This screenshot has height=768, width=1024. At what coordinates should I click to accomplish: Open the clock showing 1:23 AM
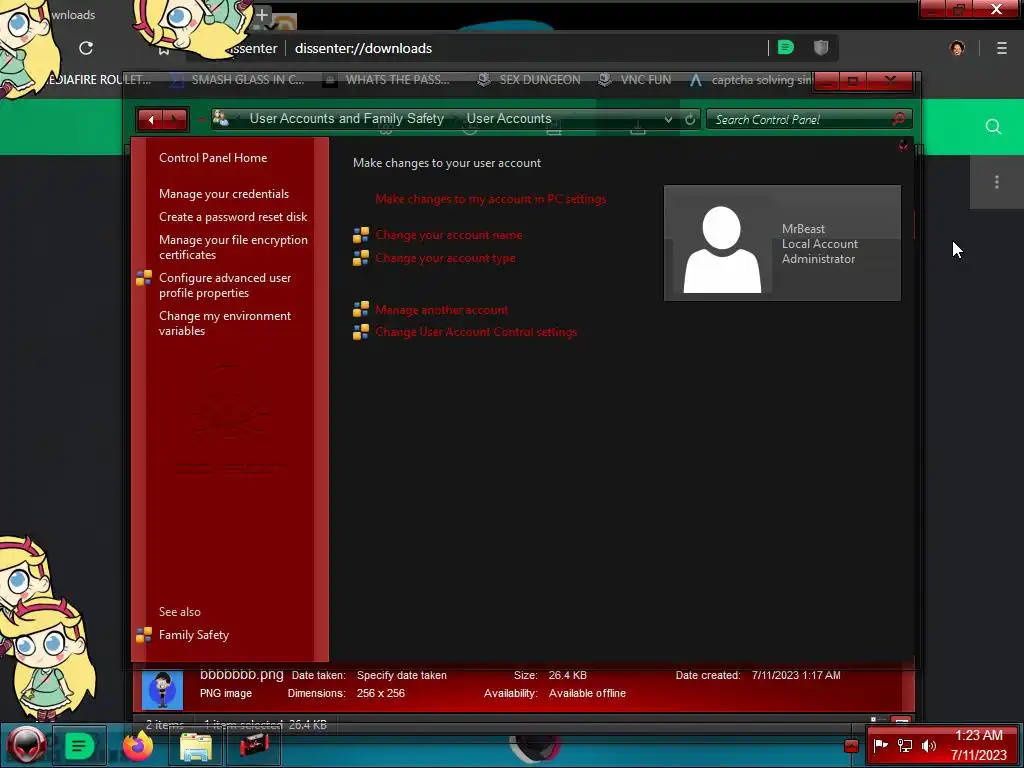978,745
